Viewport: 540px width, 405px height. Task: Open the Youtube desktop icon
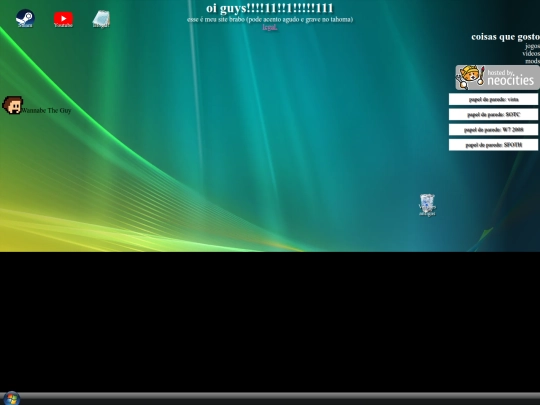click(x=63, y=19)
